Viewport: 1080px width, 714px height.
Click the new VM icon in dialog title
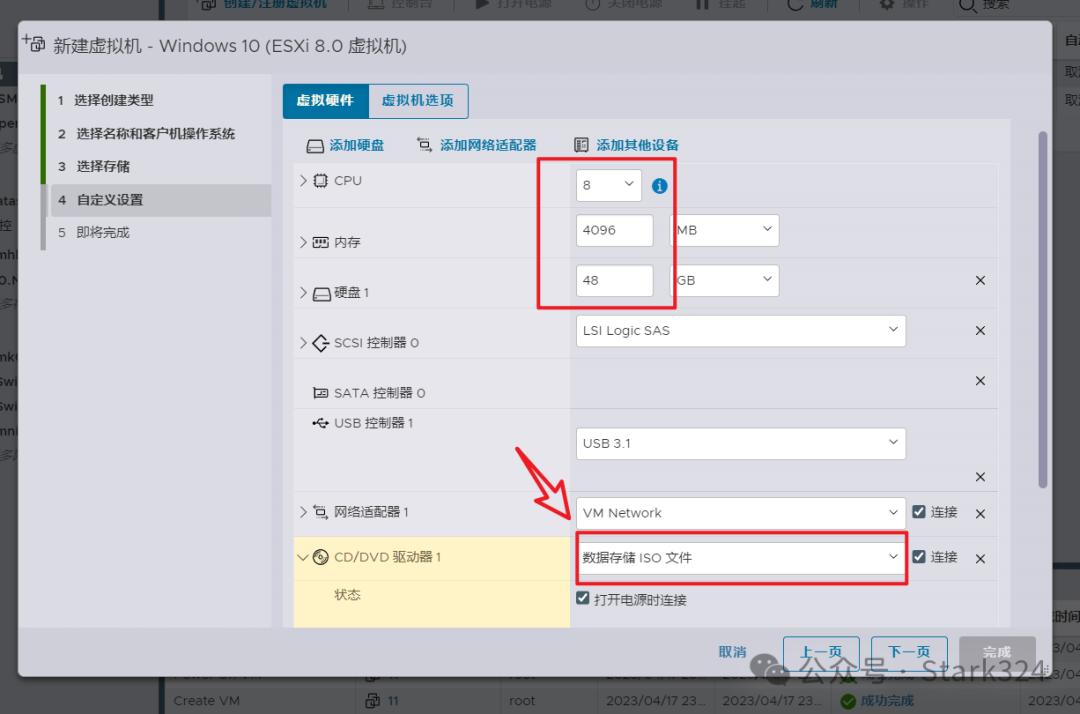(34, 43)
